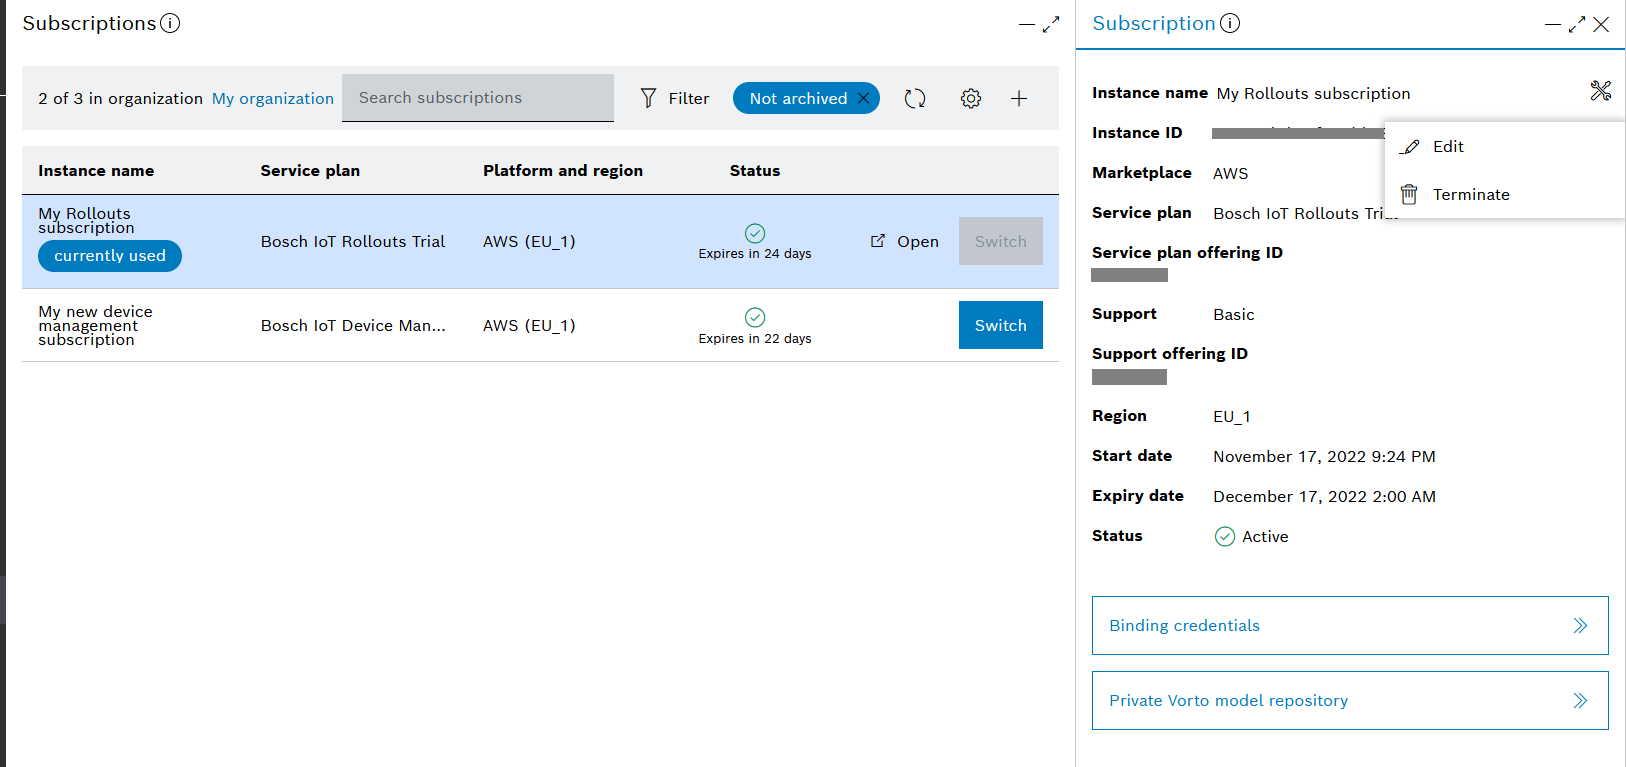Click the disabled Switch button for Rollouts

pos(1001,241)
